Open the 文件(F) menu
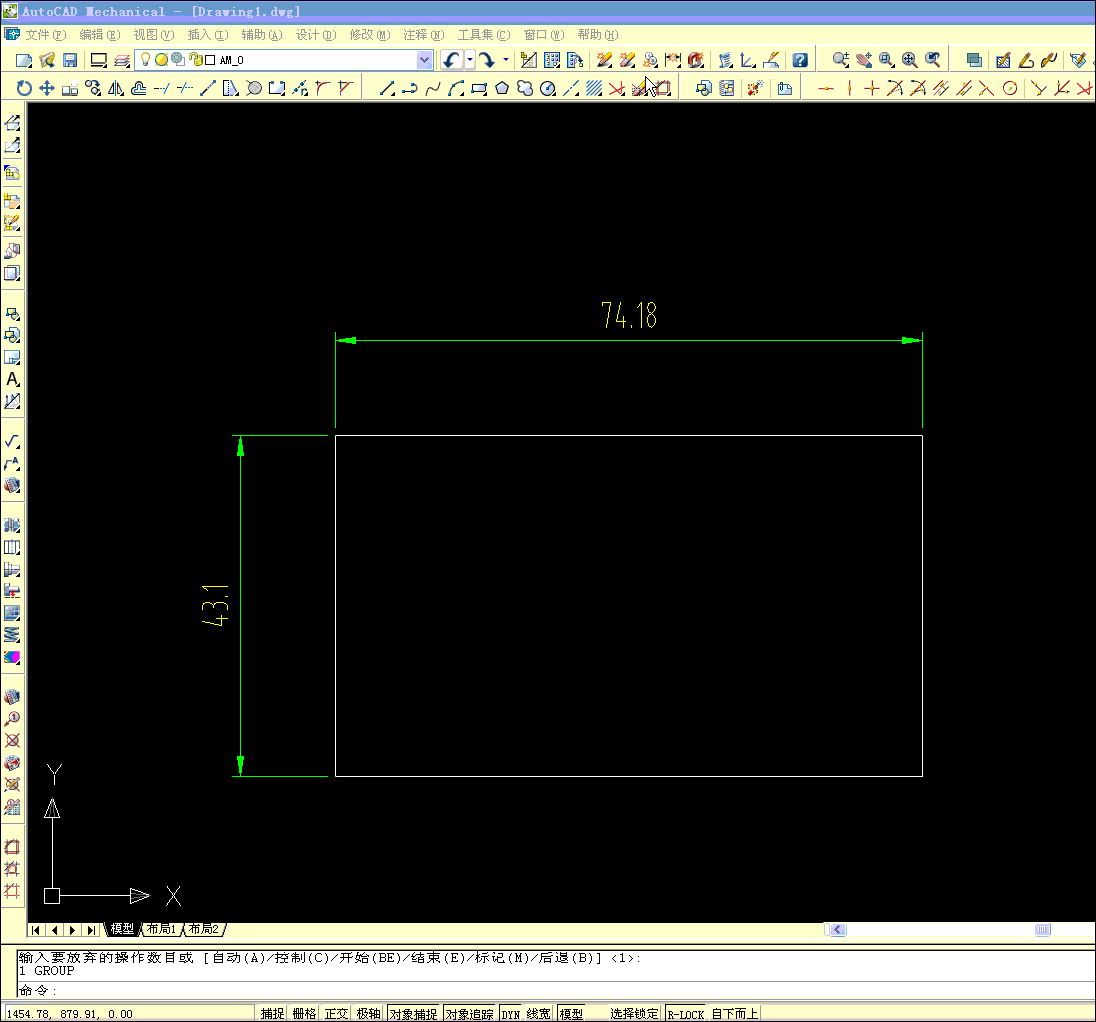This screenshot has height=1022, width=1096. (x=45, y=35)
